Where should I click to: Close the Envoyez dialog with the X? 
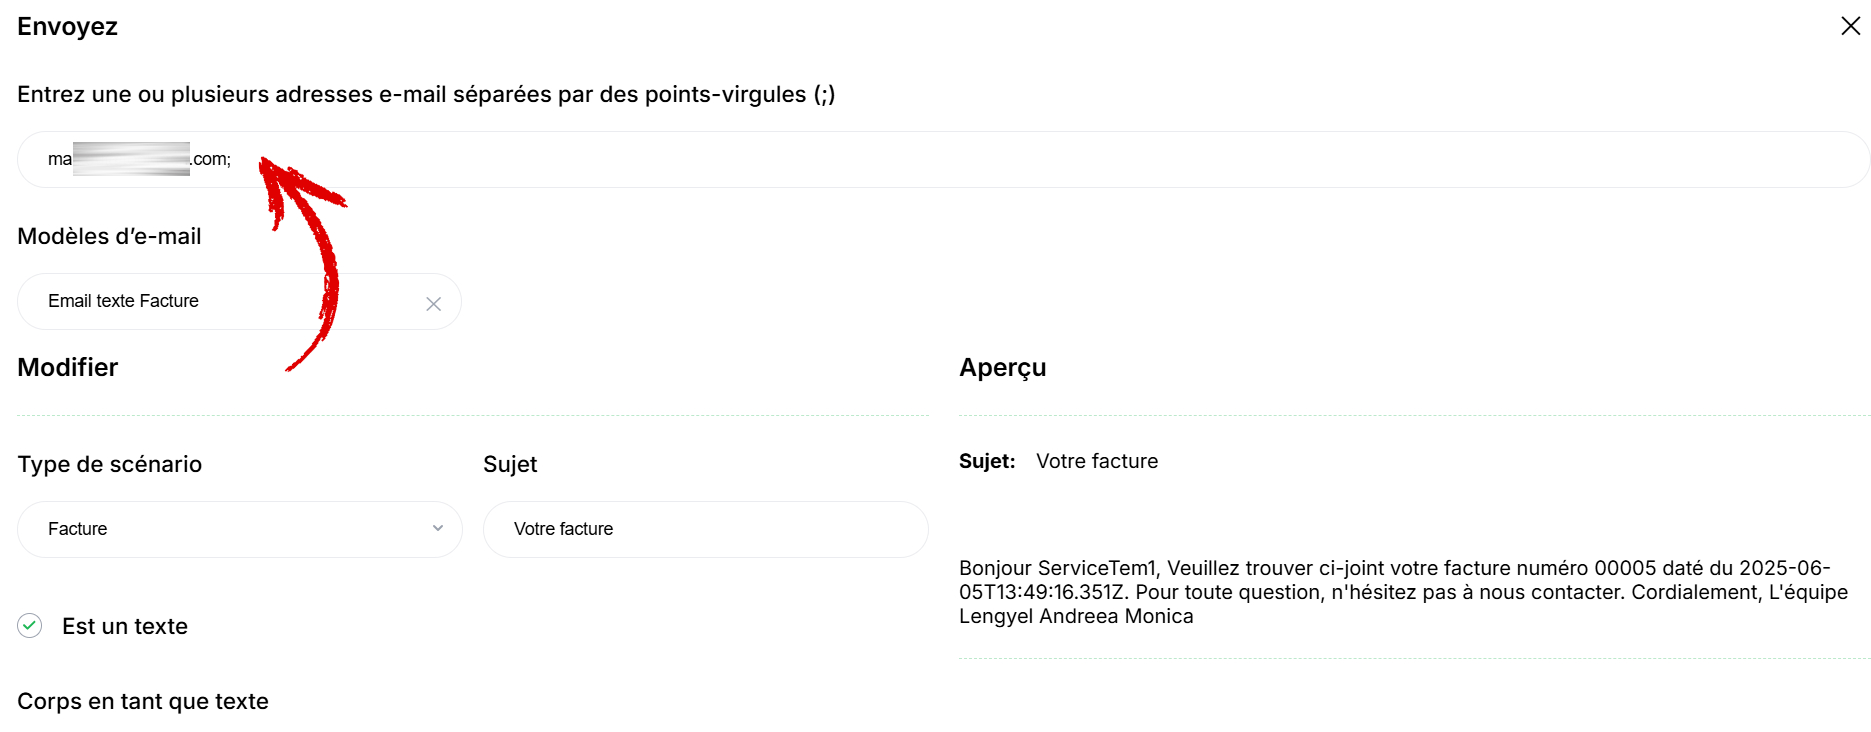coord(1850,26)
